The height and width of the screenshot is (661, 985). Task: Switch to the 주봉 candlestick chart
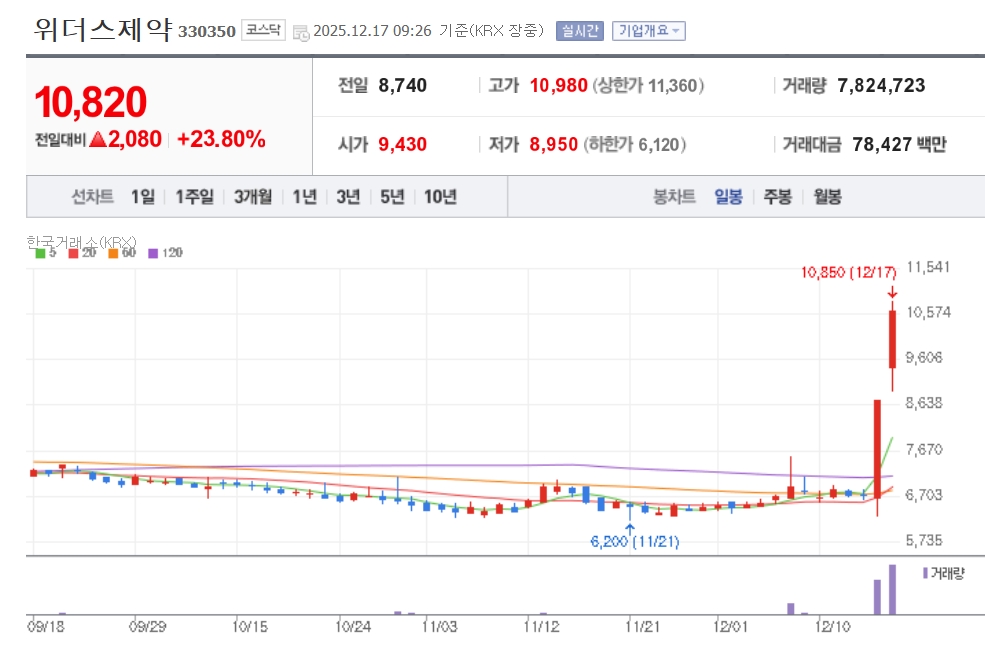click(x=778, y=197)
